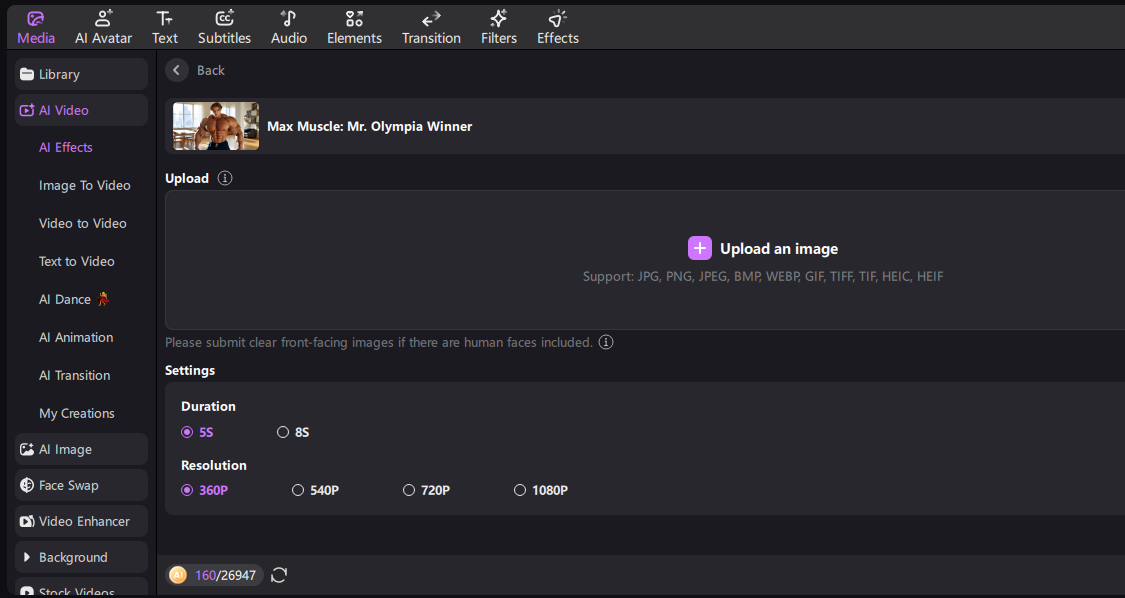
Task: Click the Upload info icon
Action: point(225,178)
